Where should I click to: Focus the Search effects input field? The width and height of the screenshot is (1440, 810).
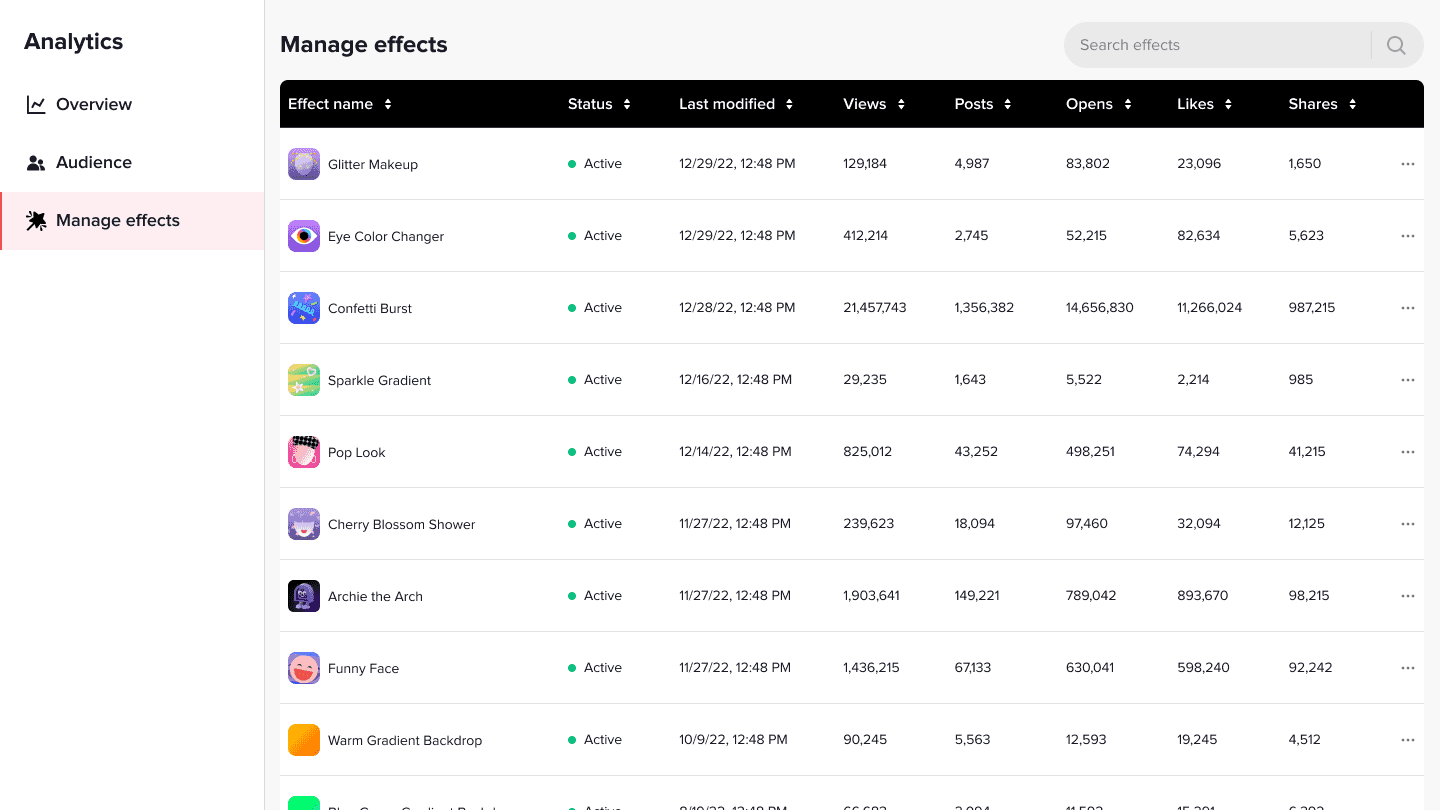pyautogui.click(x=1215, y=45)
